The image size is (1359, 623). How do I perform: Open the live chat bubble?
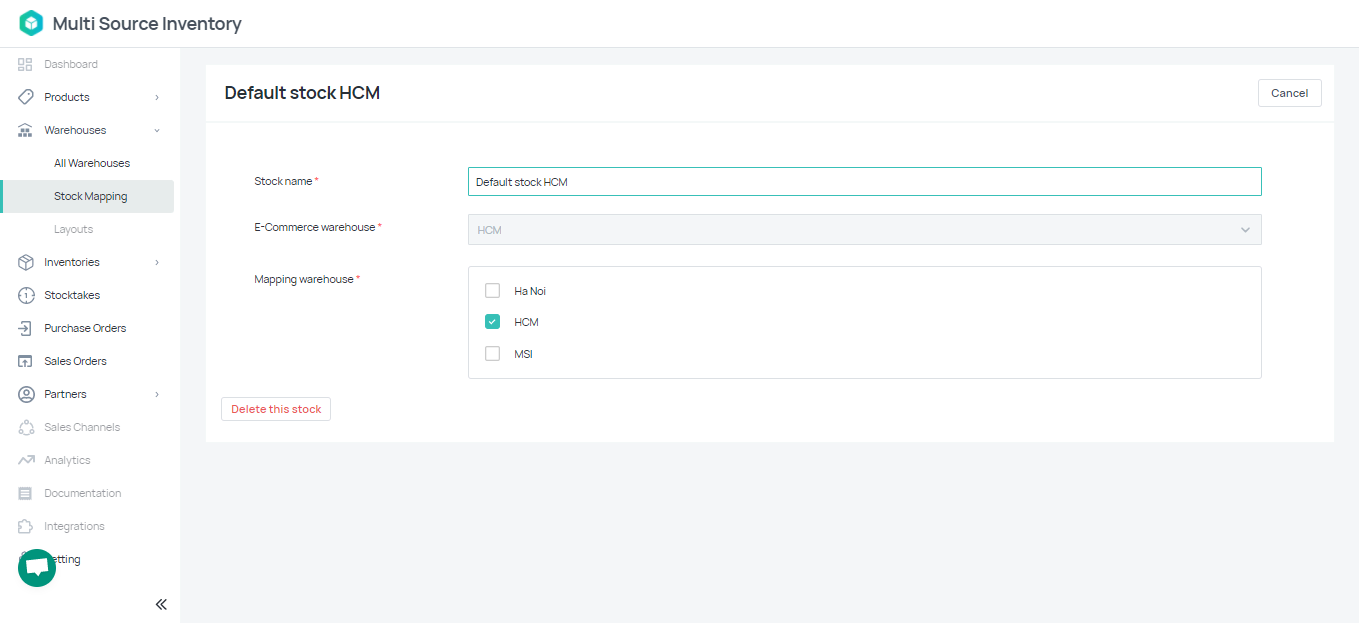[x=37, y=568]
